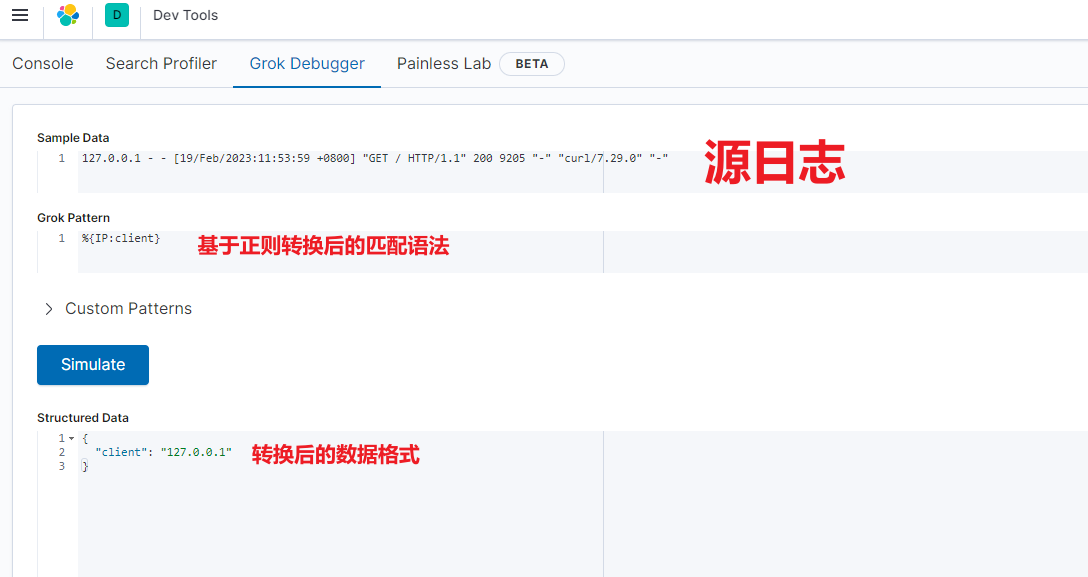Open the hamburger navigation menu
Screen dimensions: 1088x577
click(x=20, y=15)
